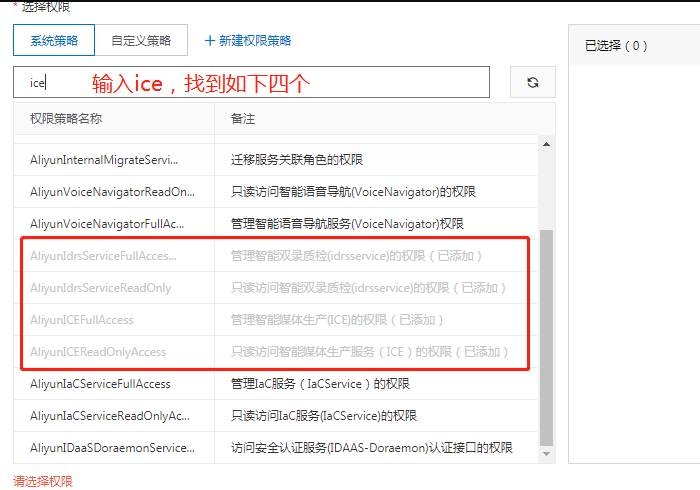Screen dimensions: 700x490
Task: Click the 迁移服务关联角色的权限 remark
Action: [297, 160]
